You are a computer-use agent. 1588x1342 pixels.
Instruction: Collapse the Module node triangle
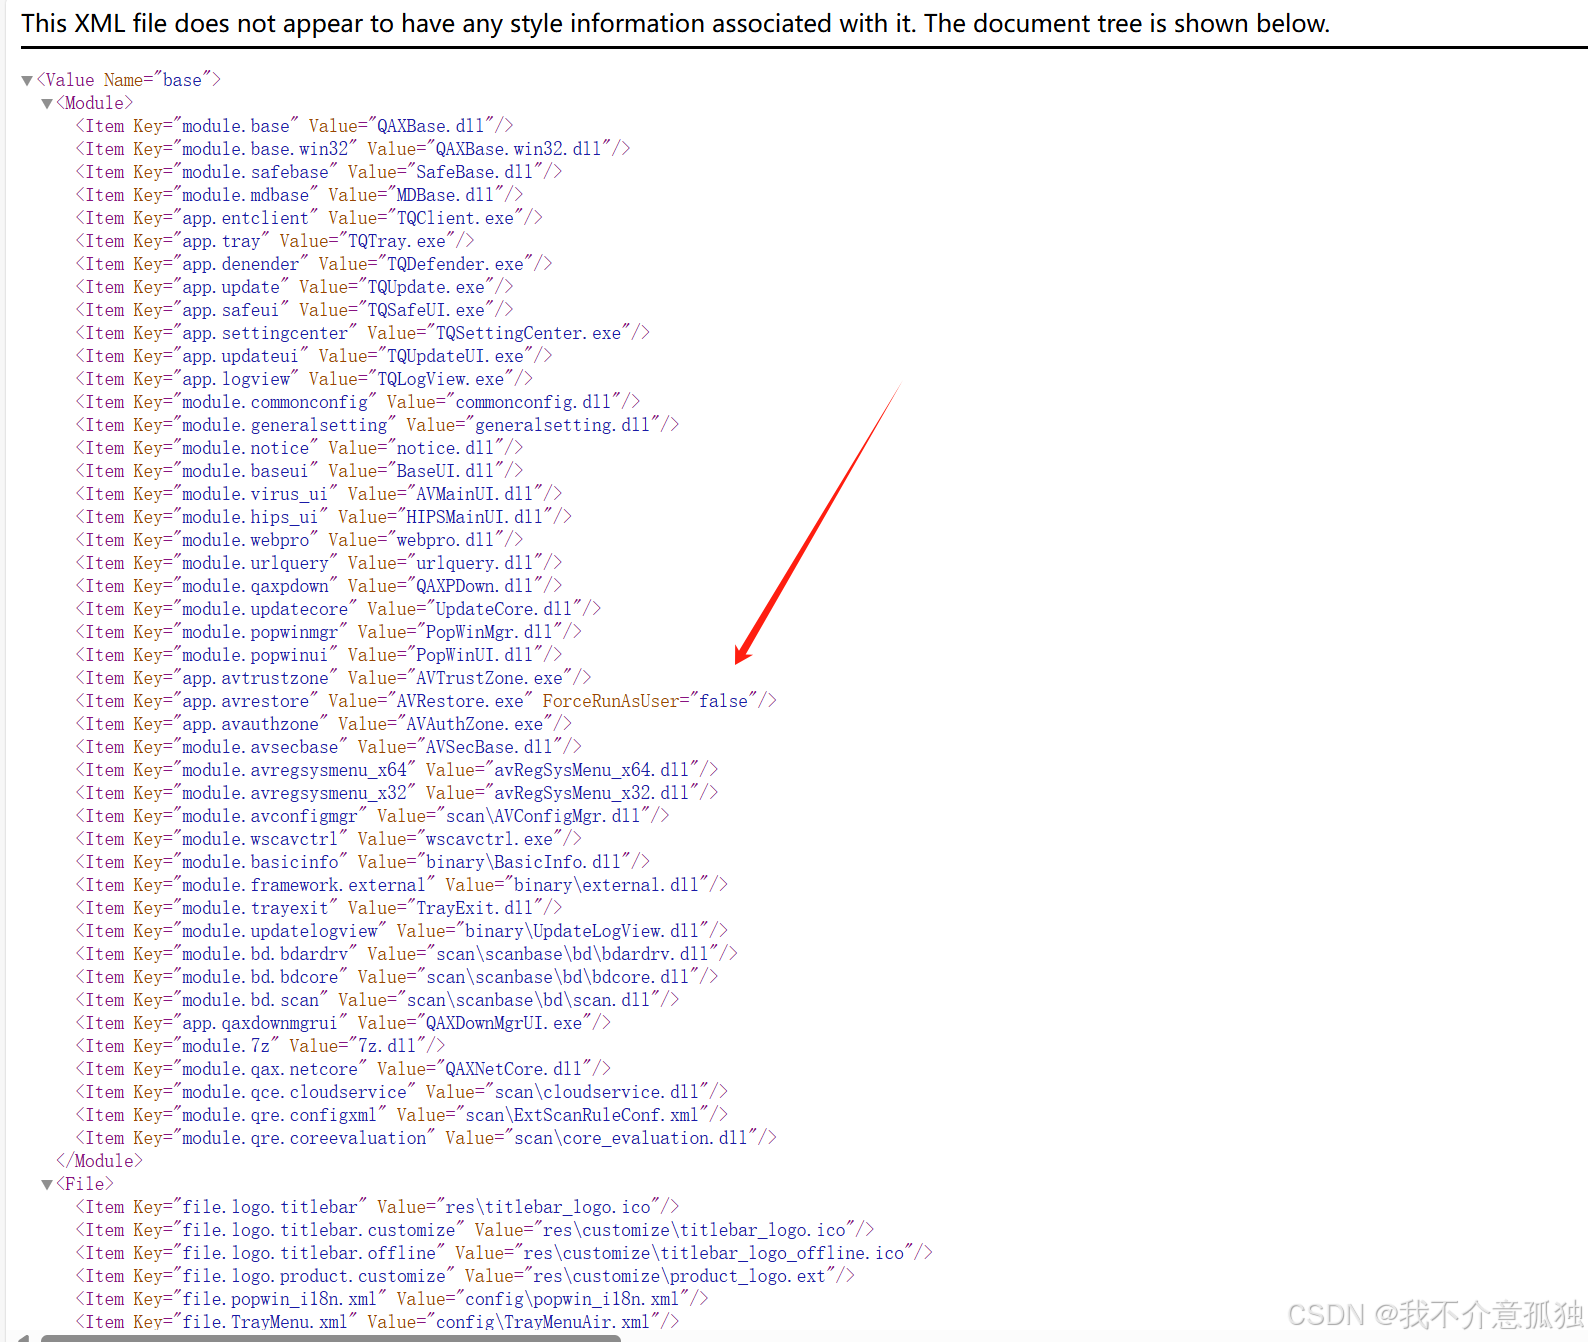46,103
